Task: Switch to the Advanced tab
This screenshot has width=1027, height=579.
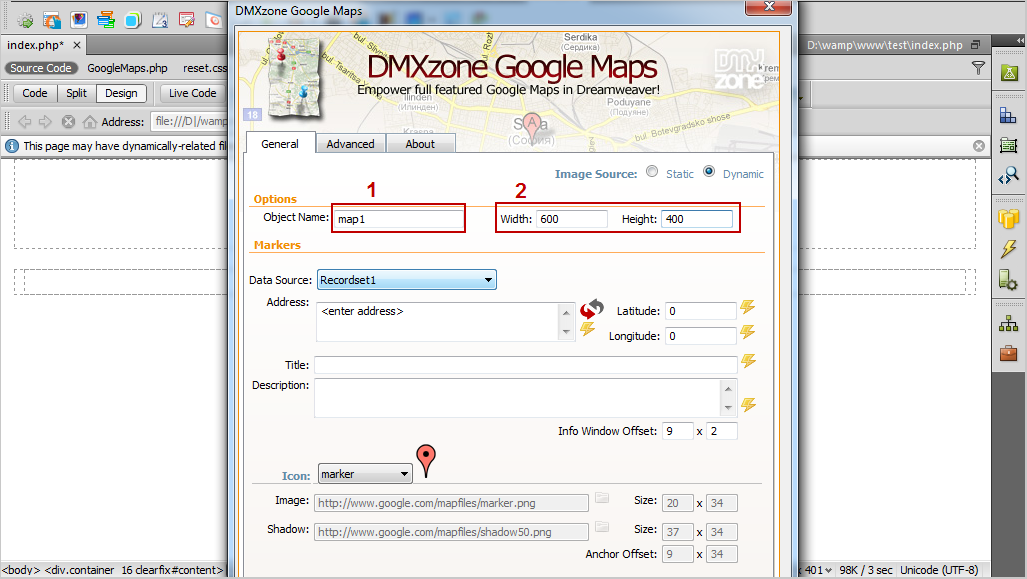Action: 350,144
